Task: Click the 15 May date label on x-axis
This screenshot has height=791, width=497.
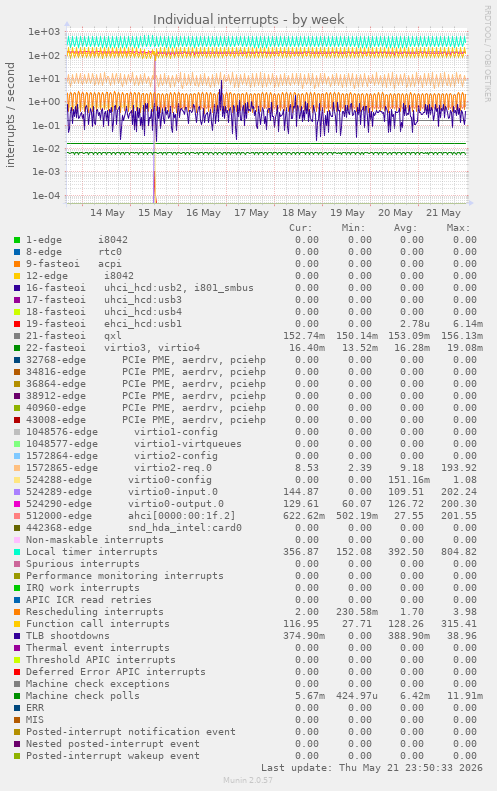Action: click(x=155, y=213)
